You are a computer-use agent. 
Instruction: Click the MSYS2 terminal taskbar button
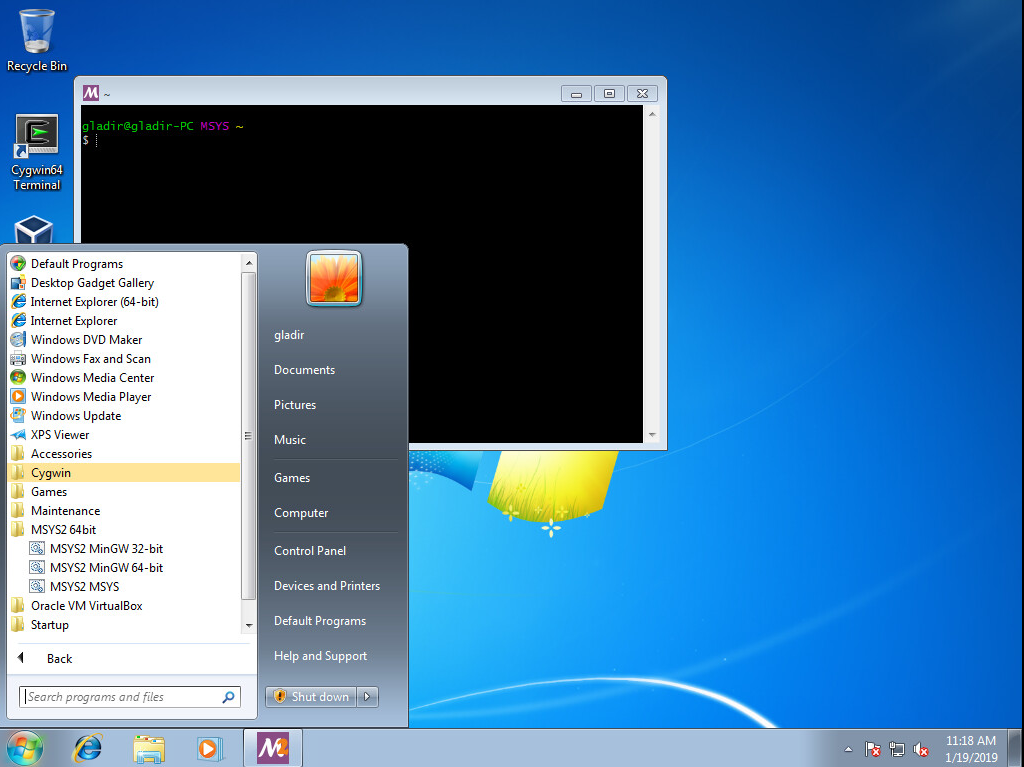272,747
